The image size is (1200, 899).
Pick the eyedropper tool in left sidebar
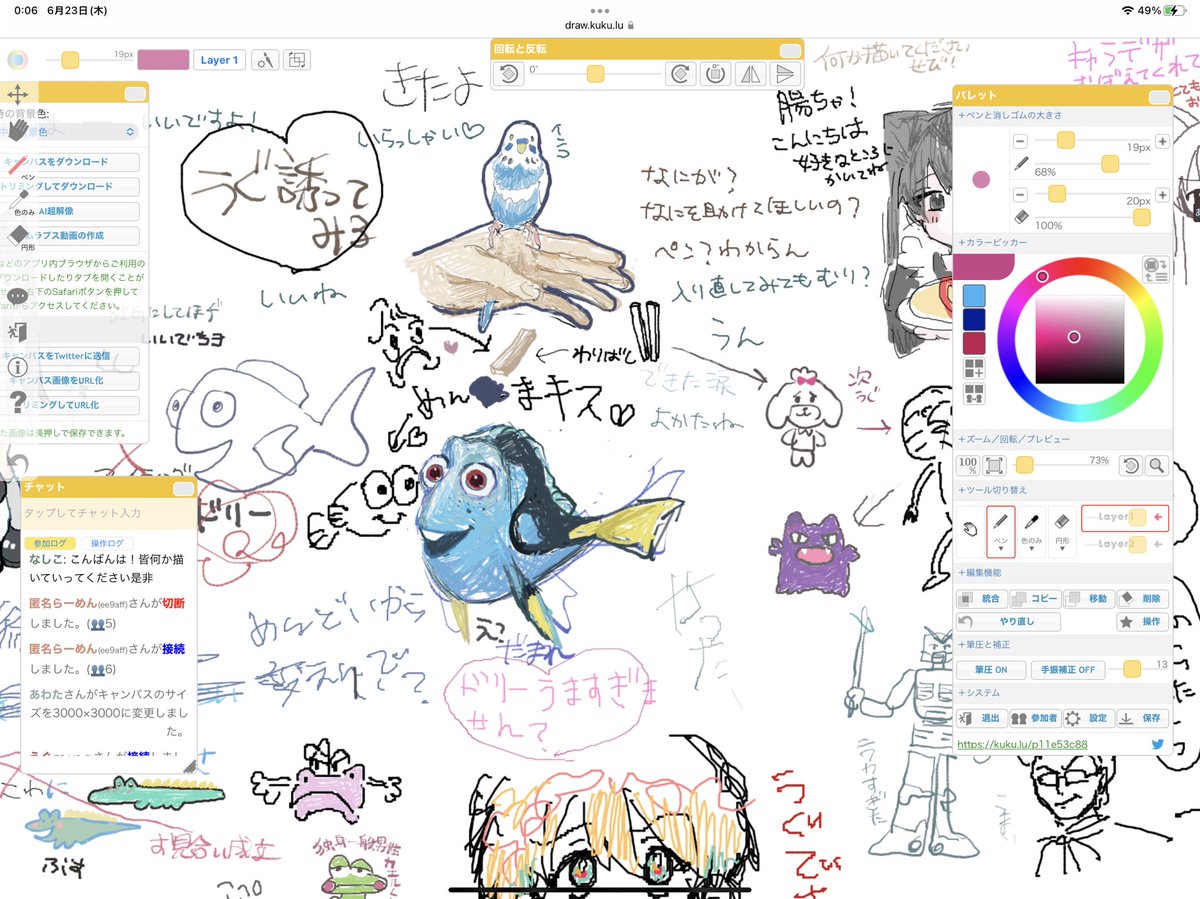tap(19, 199)
